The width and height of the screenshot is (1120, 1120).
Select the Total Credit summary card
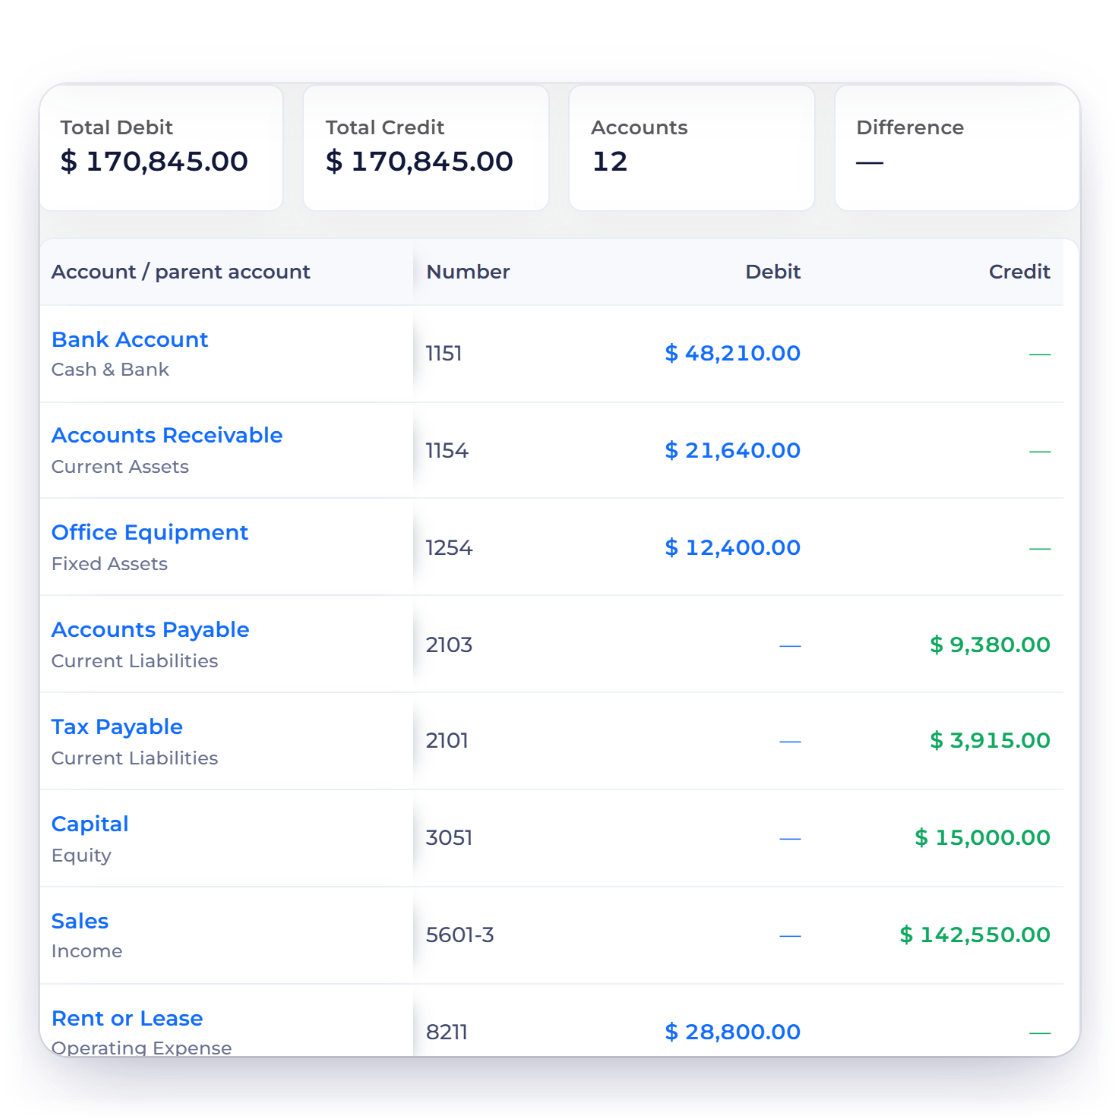(426, 148)
